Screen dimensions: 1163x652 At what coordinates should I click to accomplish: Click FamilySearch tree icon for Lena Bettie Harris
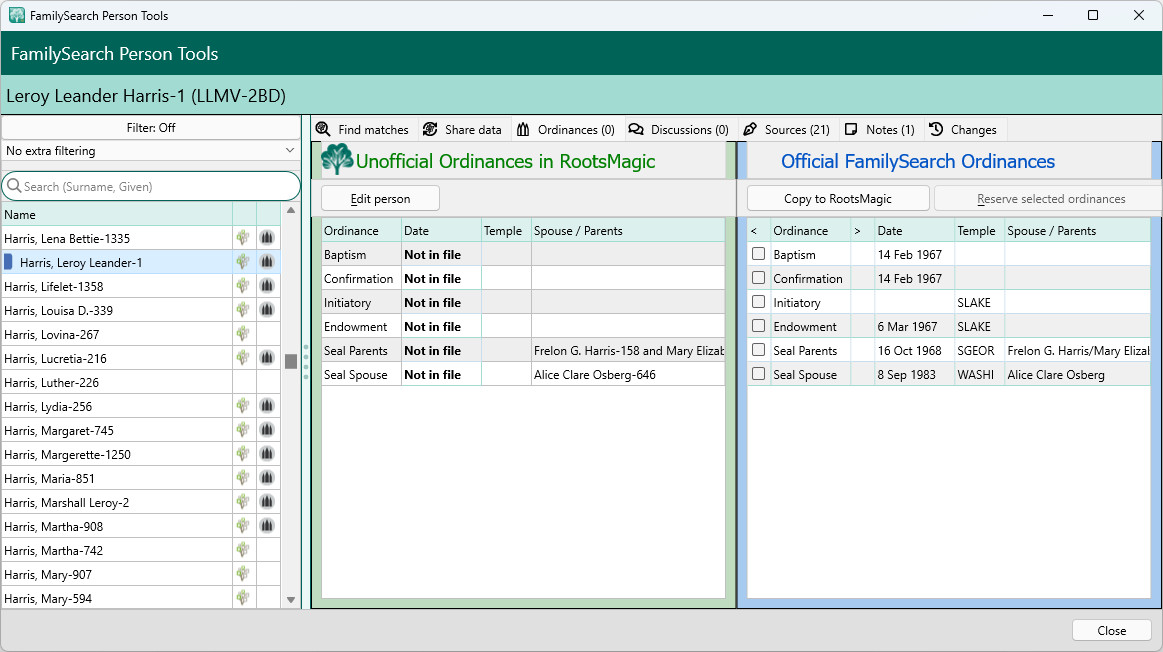[243, 238]
